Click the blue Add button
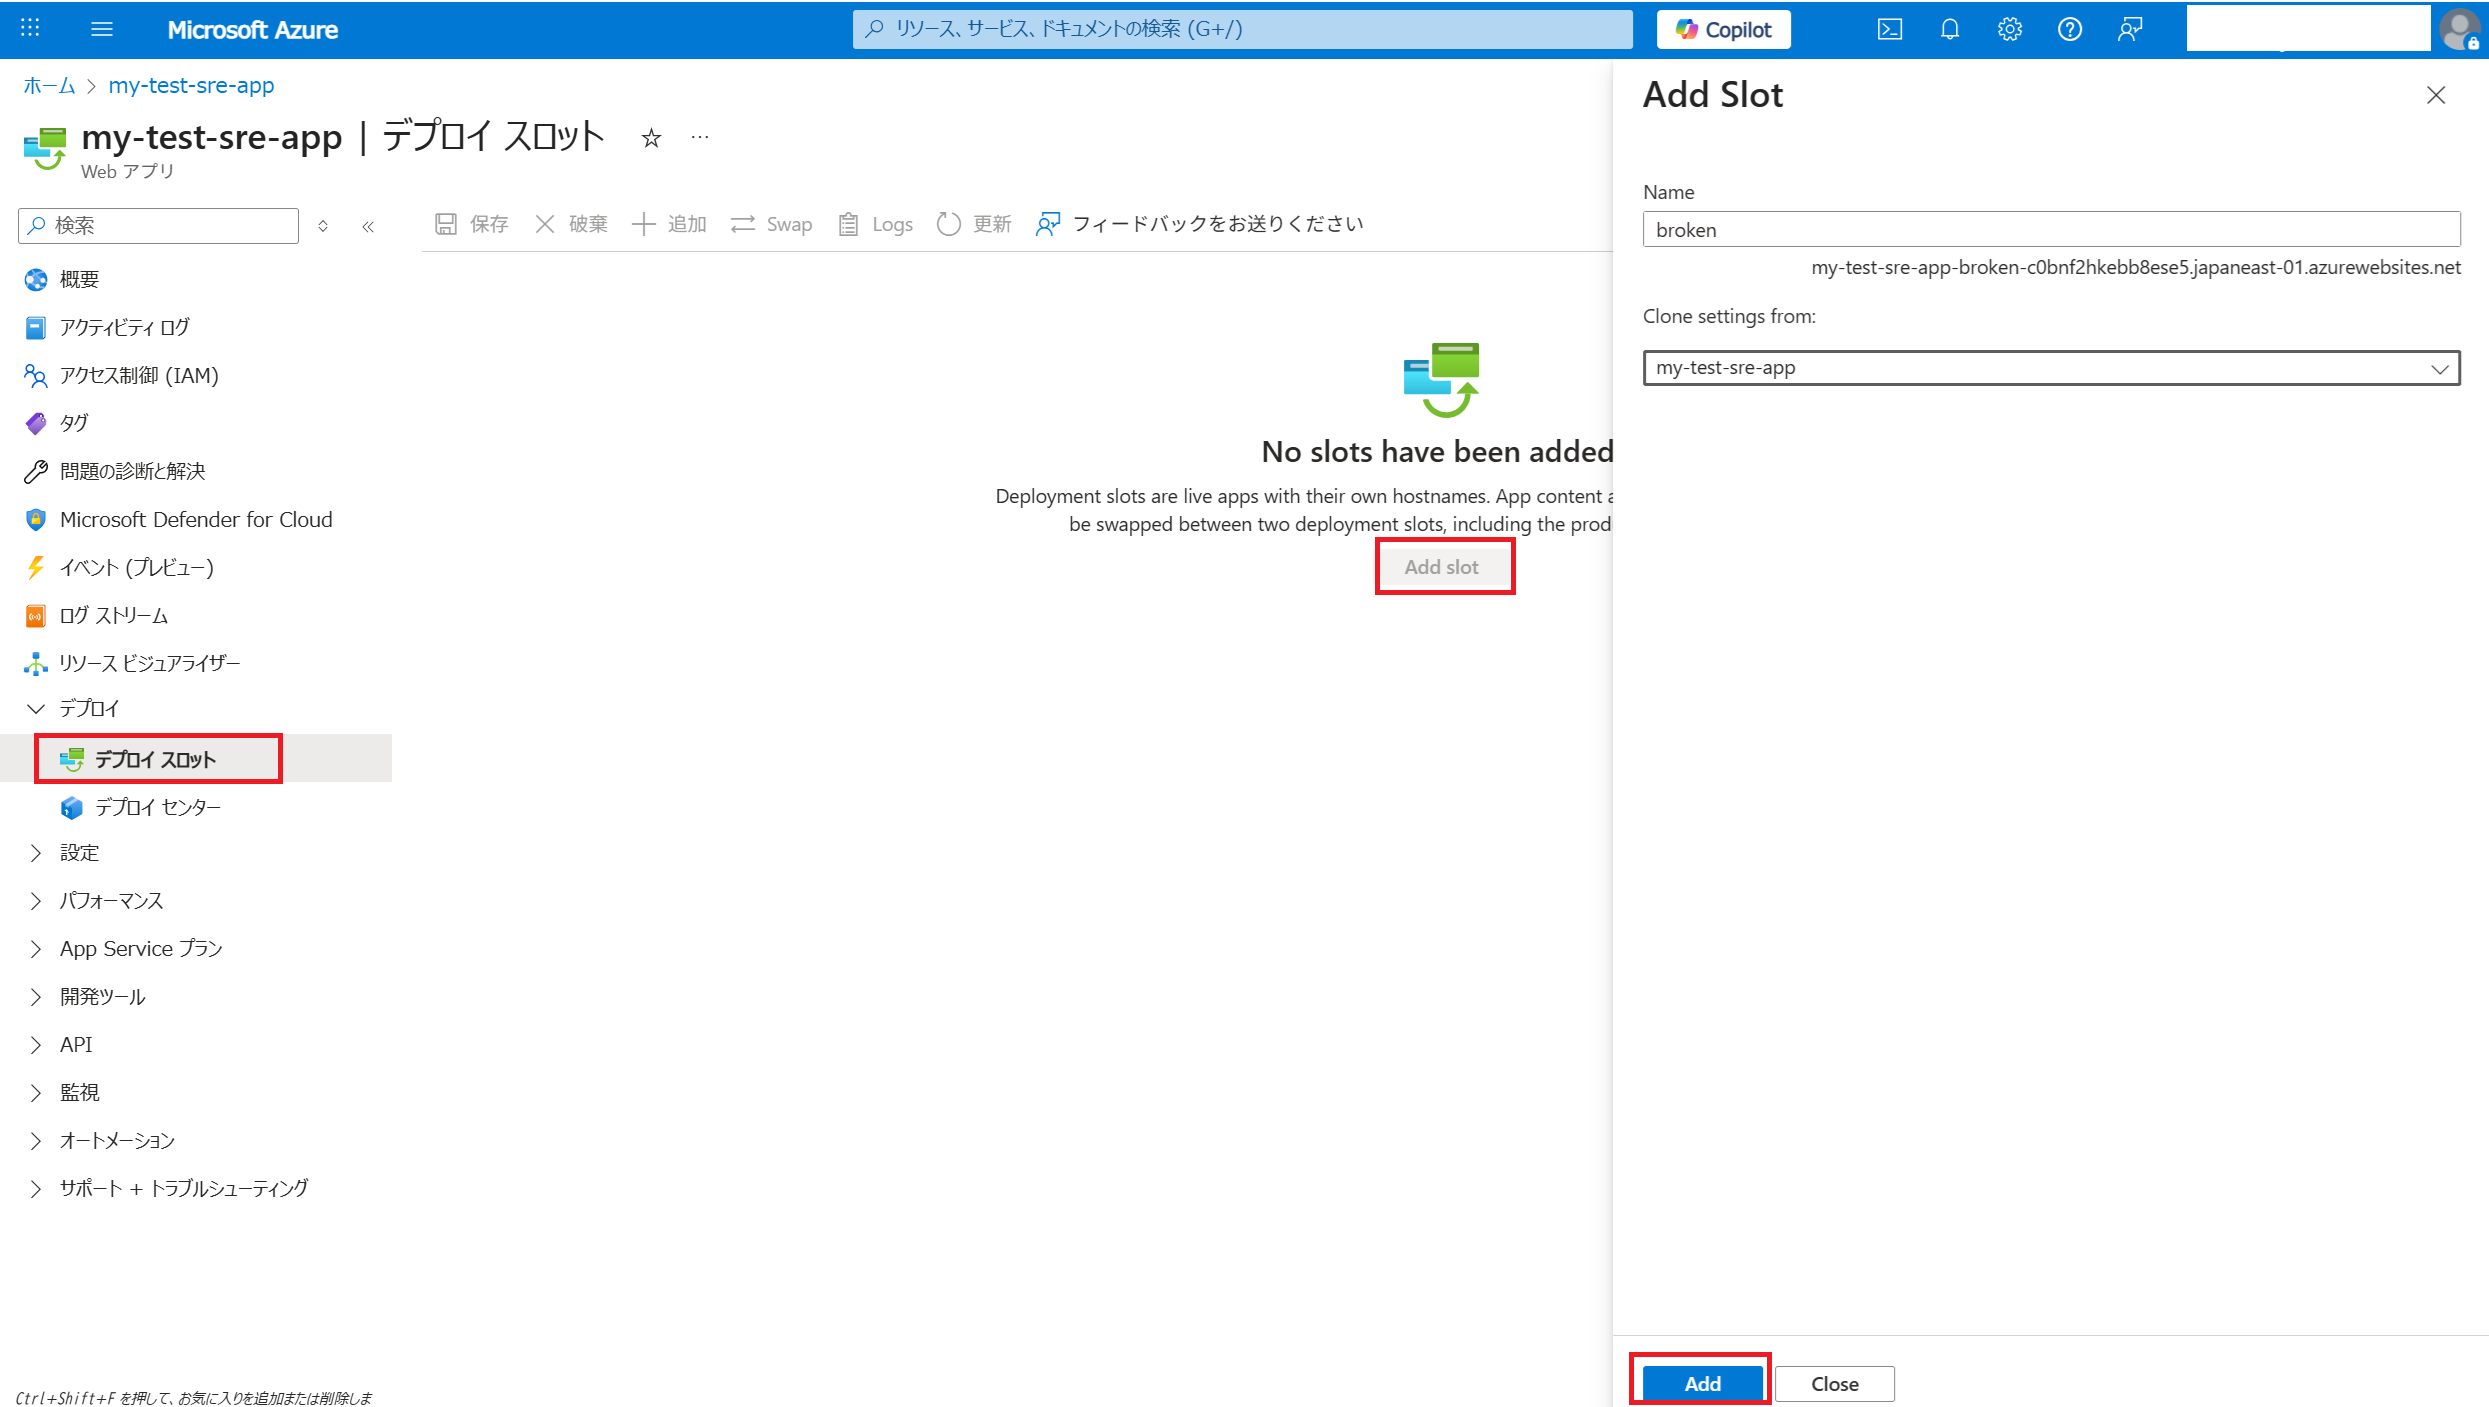2489x1407 pixels. [1702, 1383]
